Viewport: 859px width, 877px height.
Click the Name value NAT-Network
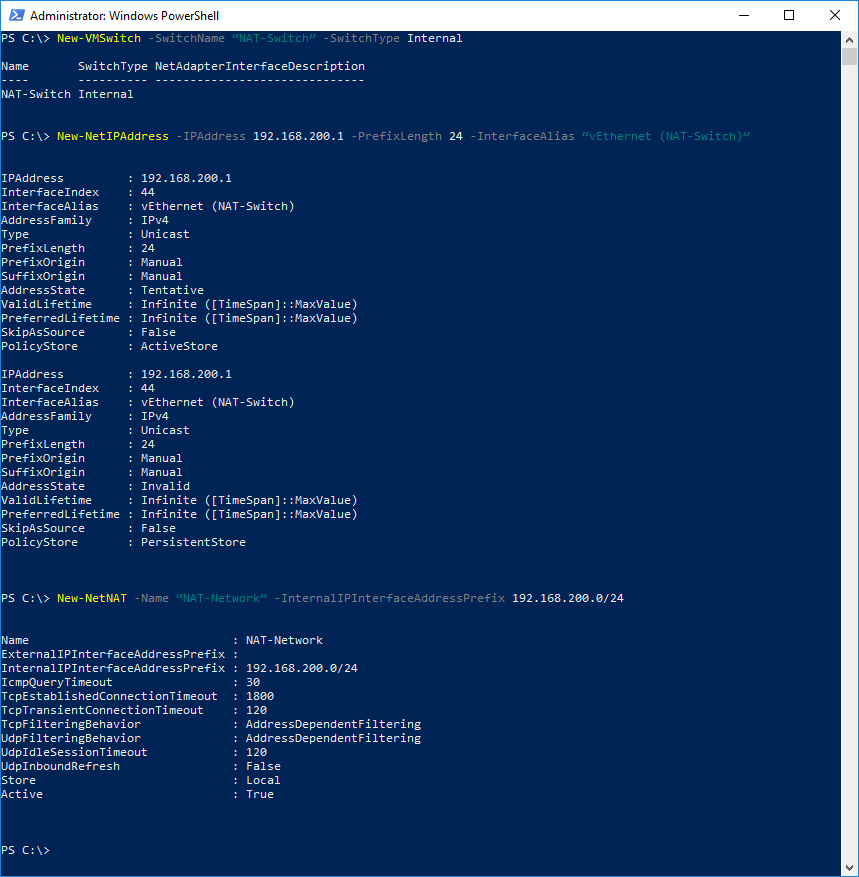tap(284, 640)
